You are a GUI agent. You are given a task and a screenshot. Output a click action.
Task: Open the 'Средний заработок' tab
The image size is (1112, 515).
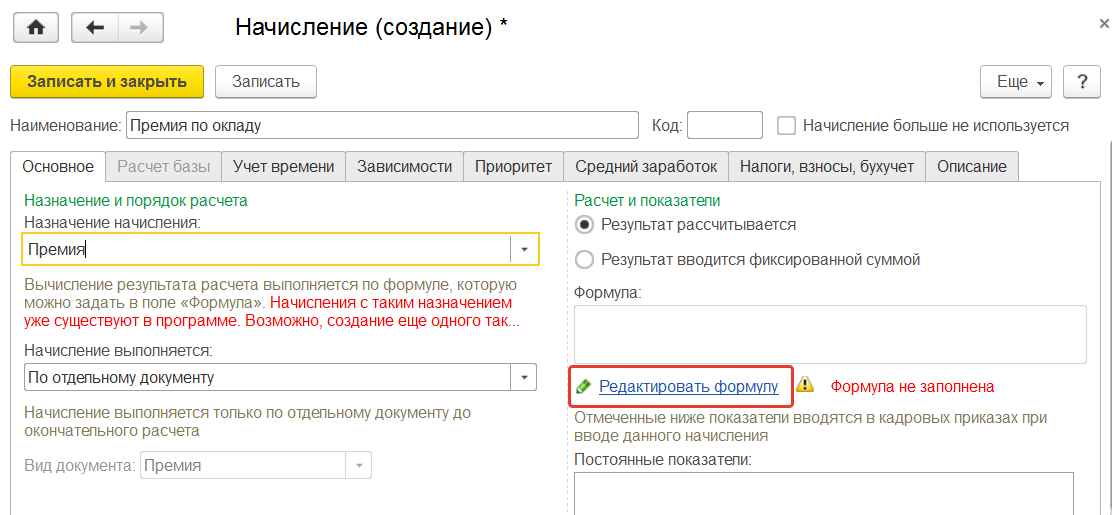click(x=646, y=167)
